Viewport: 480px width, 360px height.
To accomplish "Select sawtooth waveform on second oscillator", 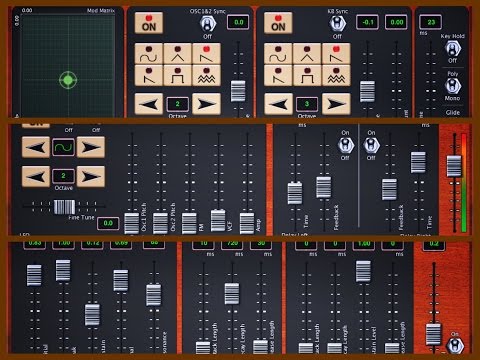I will pyautogui.click(x=336, y=53).
